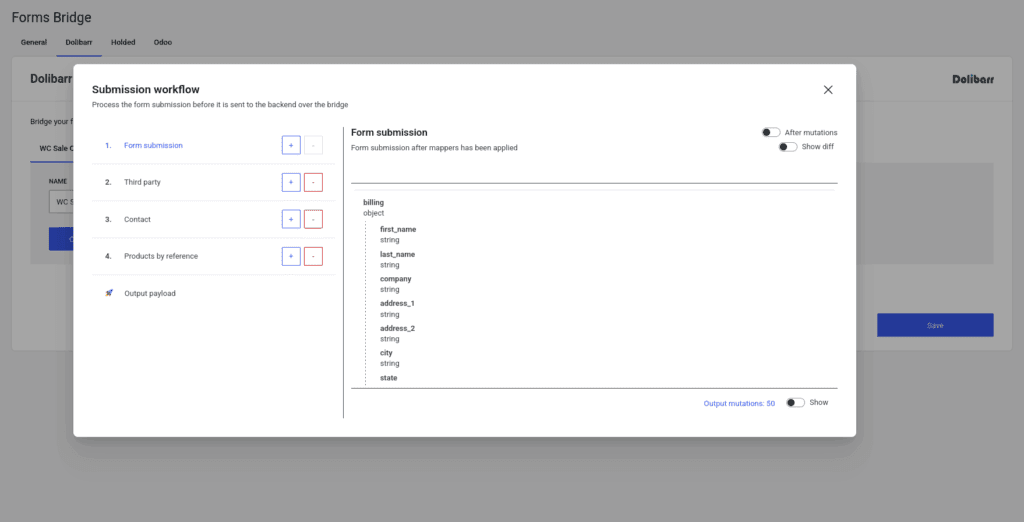1024x522 pixels.
Task: Toggle Show output mutations switch
Action: [x=795, y=402]
